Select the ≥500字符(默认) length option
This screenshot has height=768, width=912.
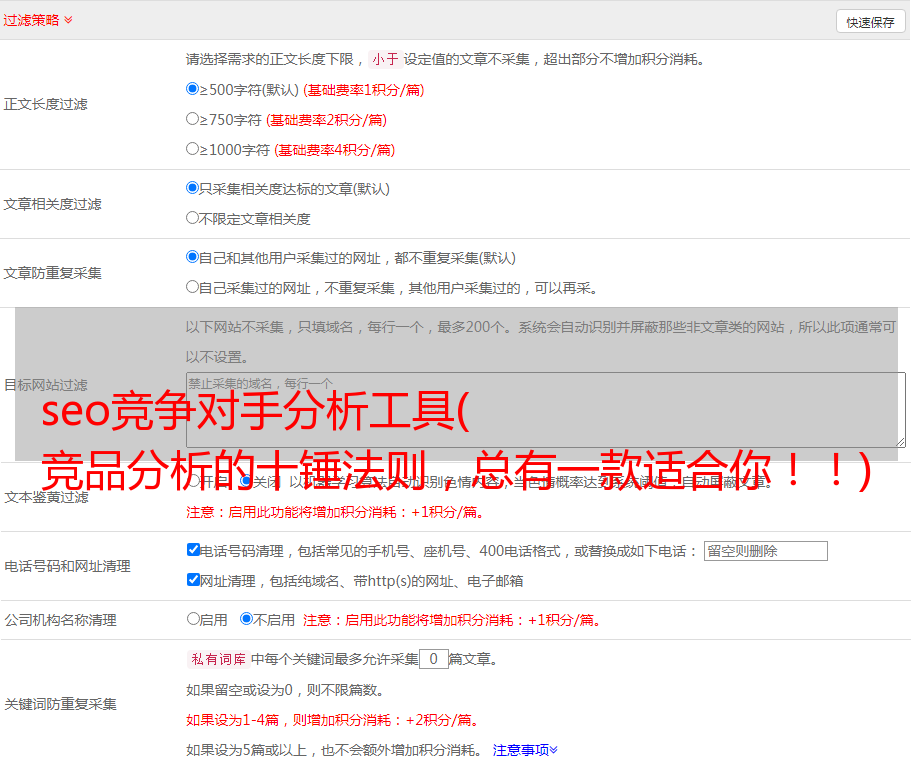click(192, 89)
